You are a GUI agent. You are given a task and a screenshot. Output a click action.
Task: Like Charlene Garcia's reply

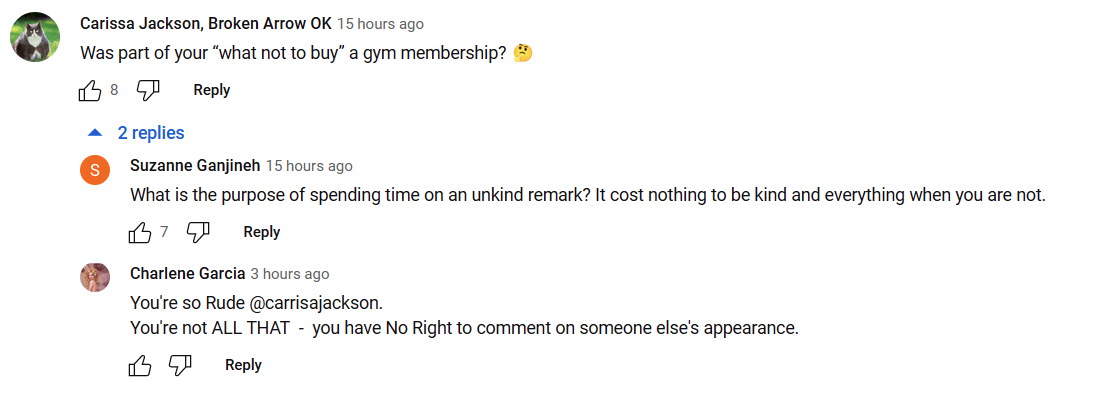coord(140,365)
